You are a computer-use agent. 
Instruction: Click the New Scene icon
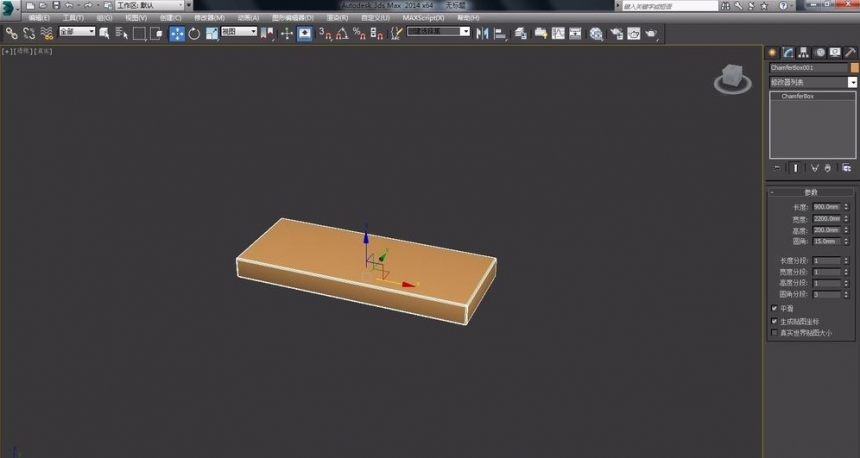pyautogui.click(x=30, y=5)
